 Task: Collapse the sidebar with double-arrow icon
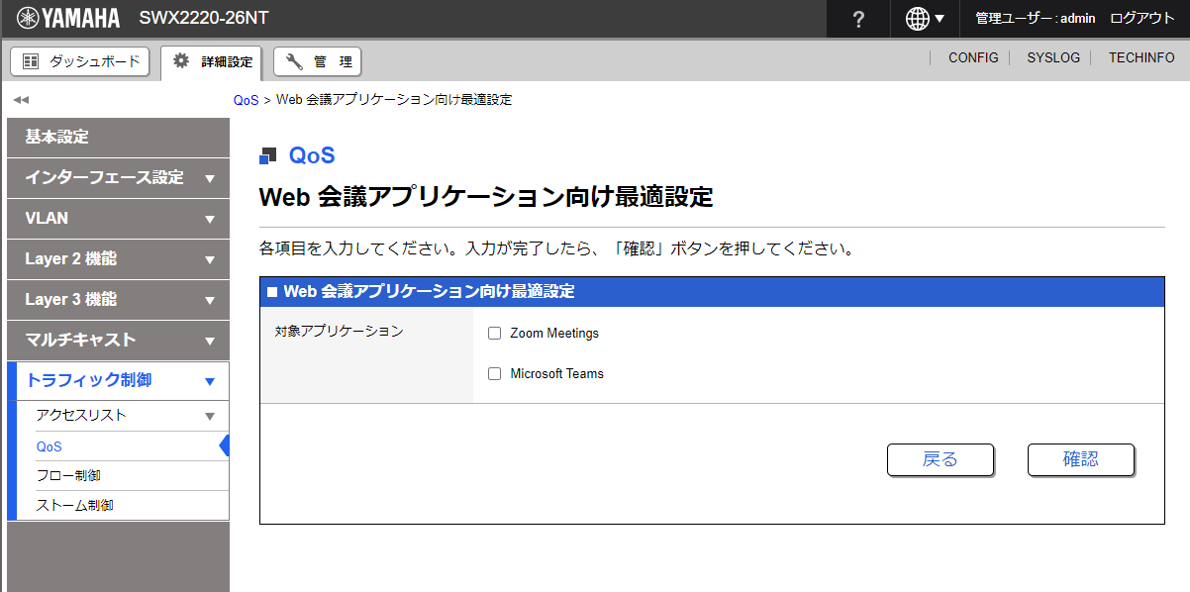(21, 100)
